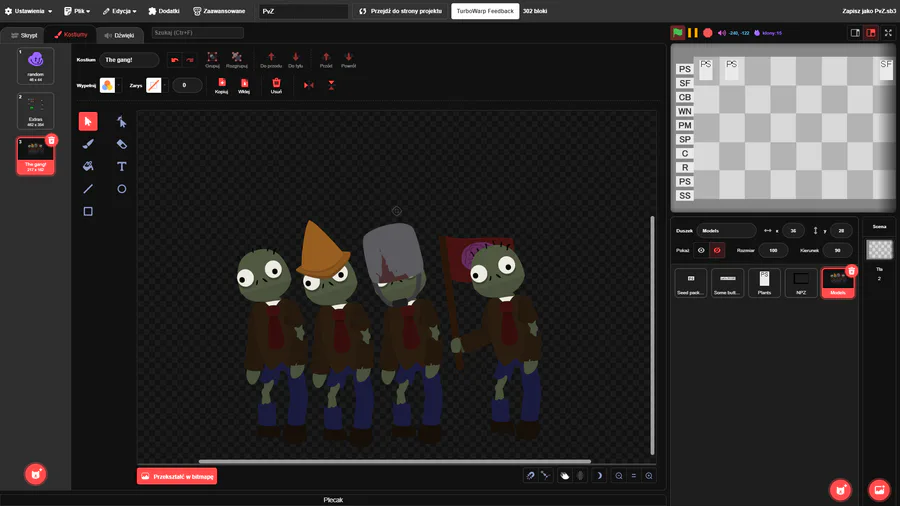Send selection backward with Do tyłu
The width and height of the screenshot is (900, 506).
[296, 60]
